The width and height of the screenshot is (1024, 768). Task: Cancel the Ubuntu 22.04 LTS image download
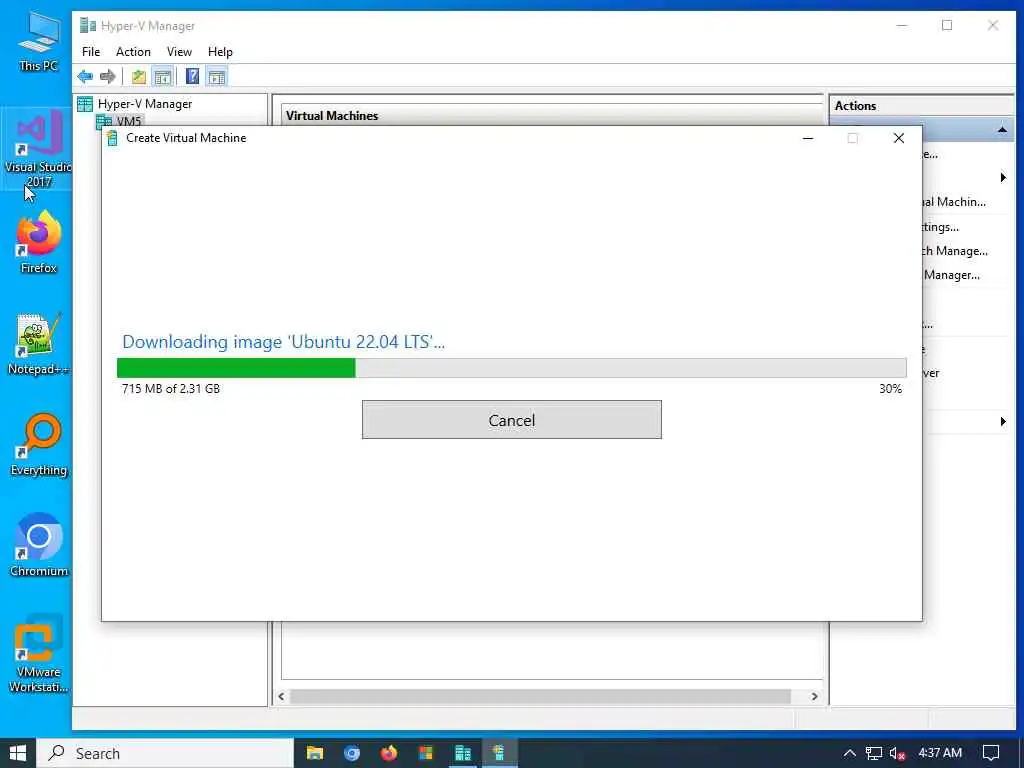tap(511, 420)
